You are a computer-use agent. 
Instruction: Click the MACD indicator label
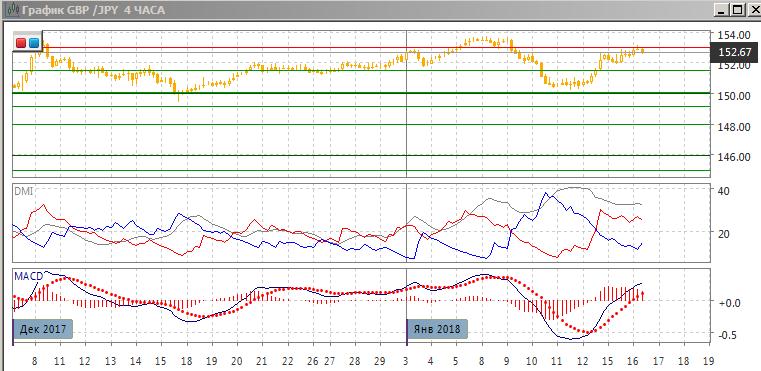28,276
